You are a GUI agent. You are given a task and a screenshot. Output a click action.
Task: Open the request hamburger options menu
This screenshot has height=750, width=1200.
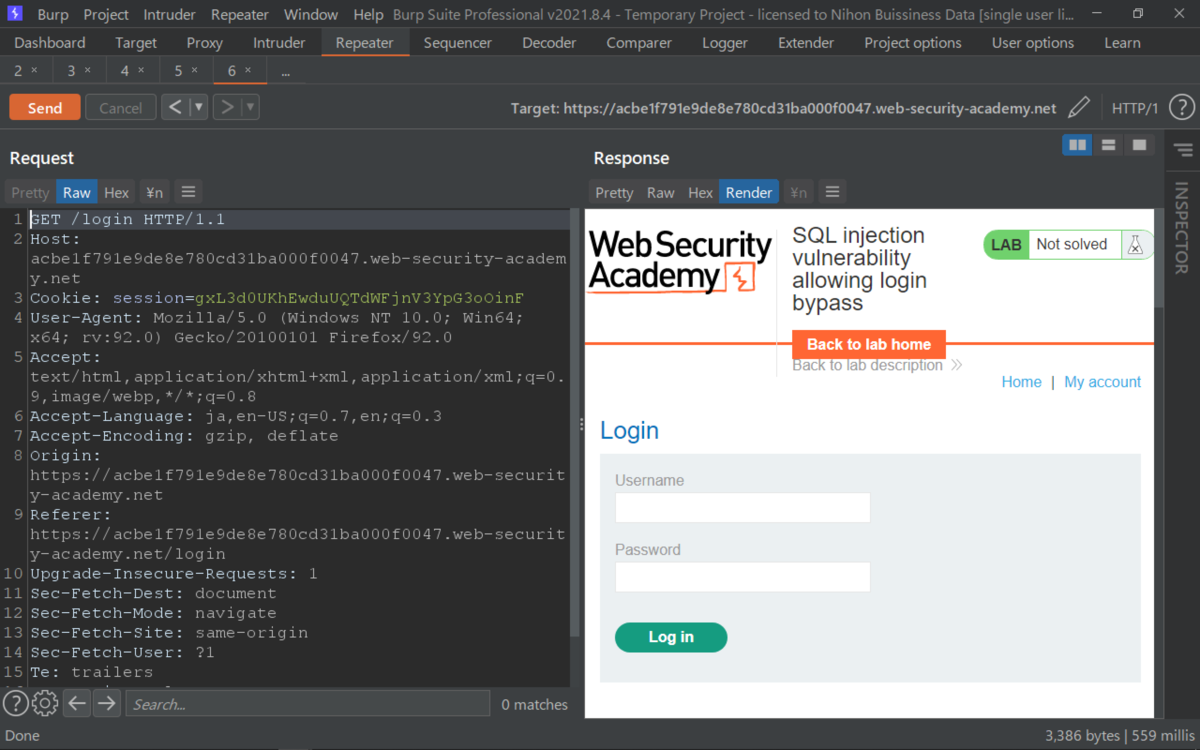coord(188,192)
